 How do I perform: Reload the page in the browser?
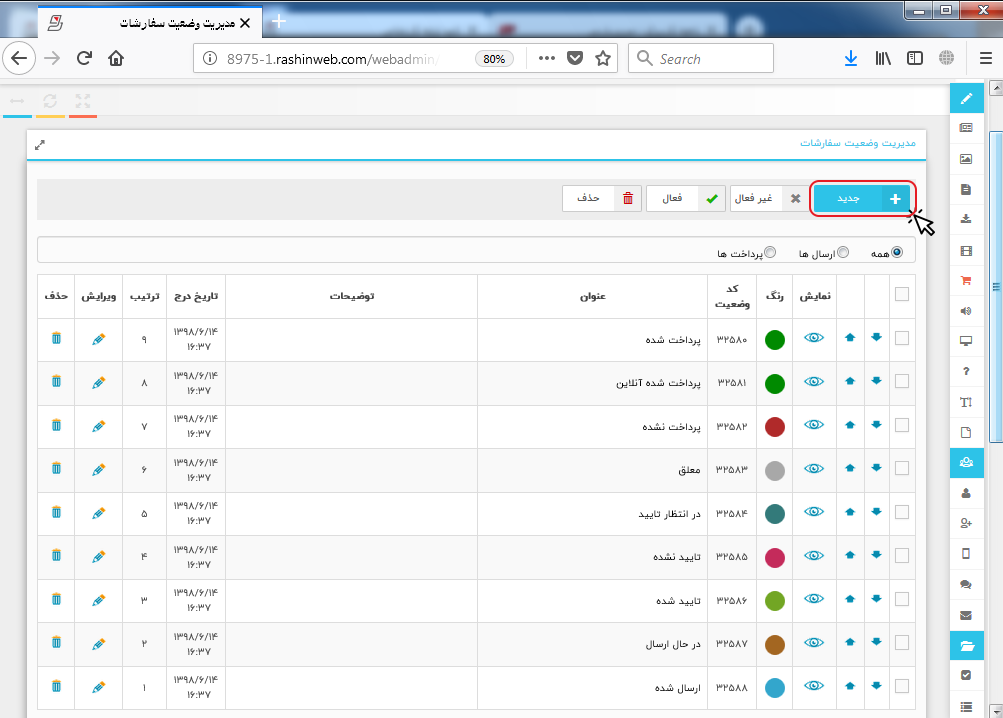click(x=84, y=58)
